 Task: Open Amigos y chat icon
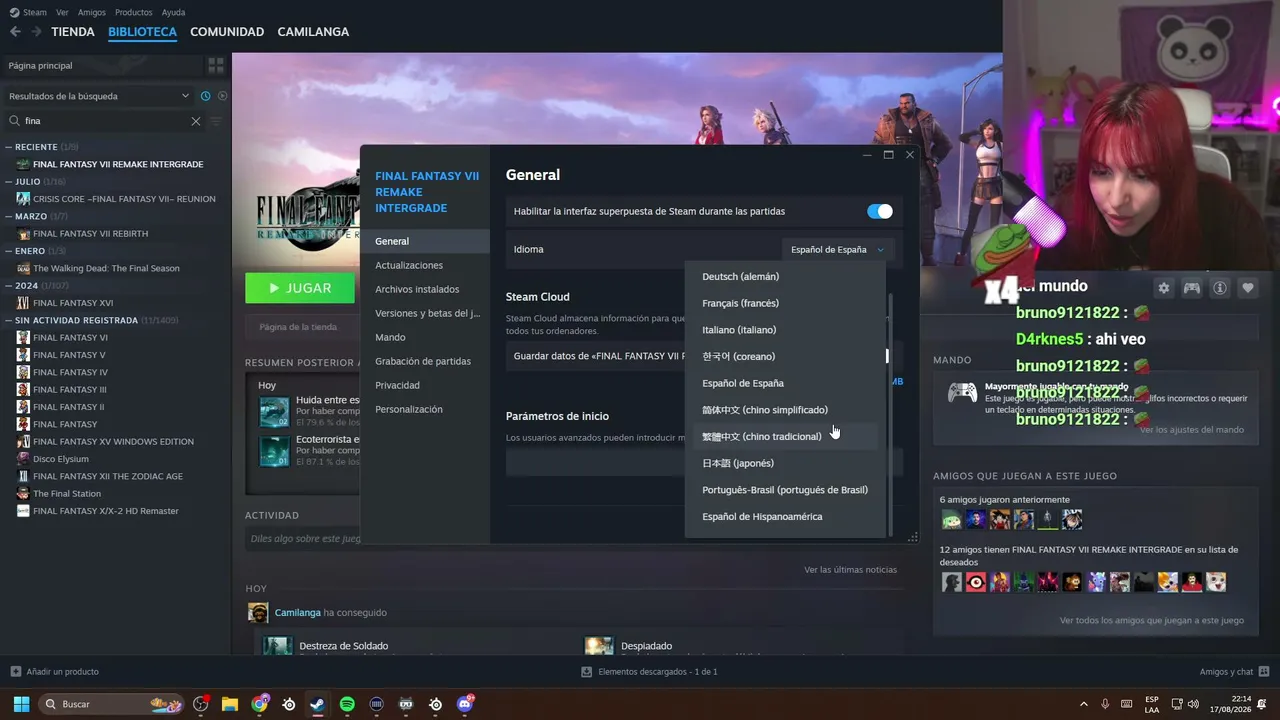[1264, 671]
